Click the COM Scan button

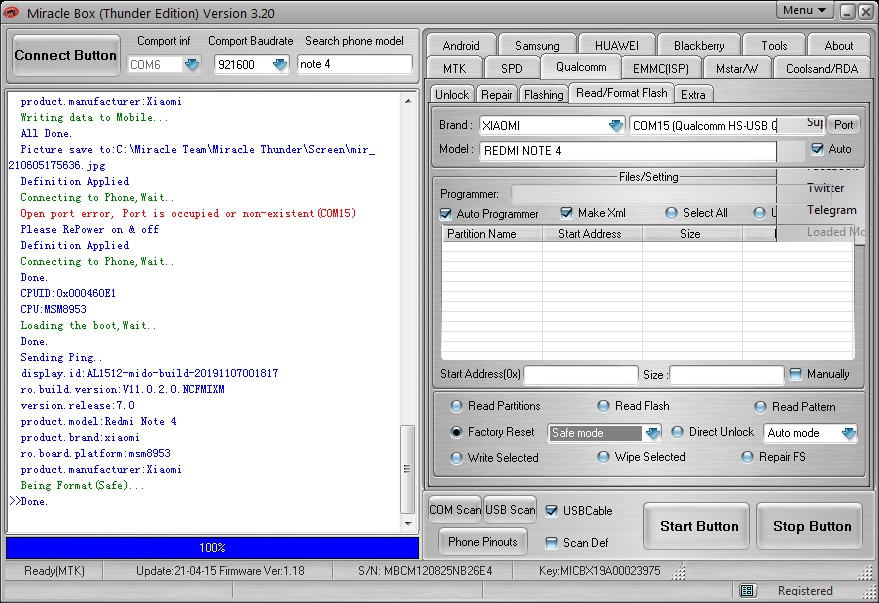coord(455,509)
